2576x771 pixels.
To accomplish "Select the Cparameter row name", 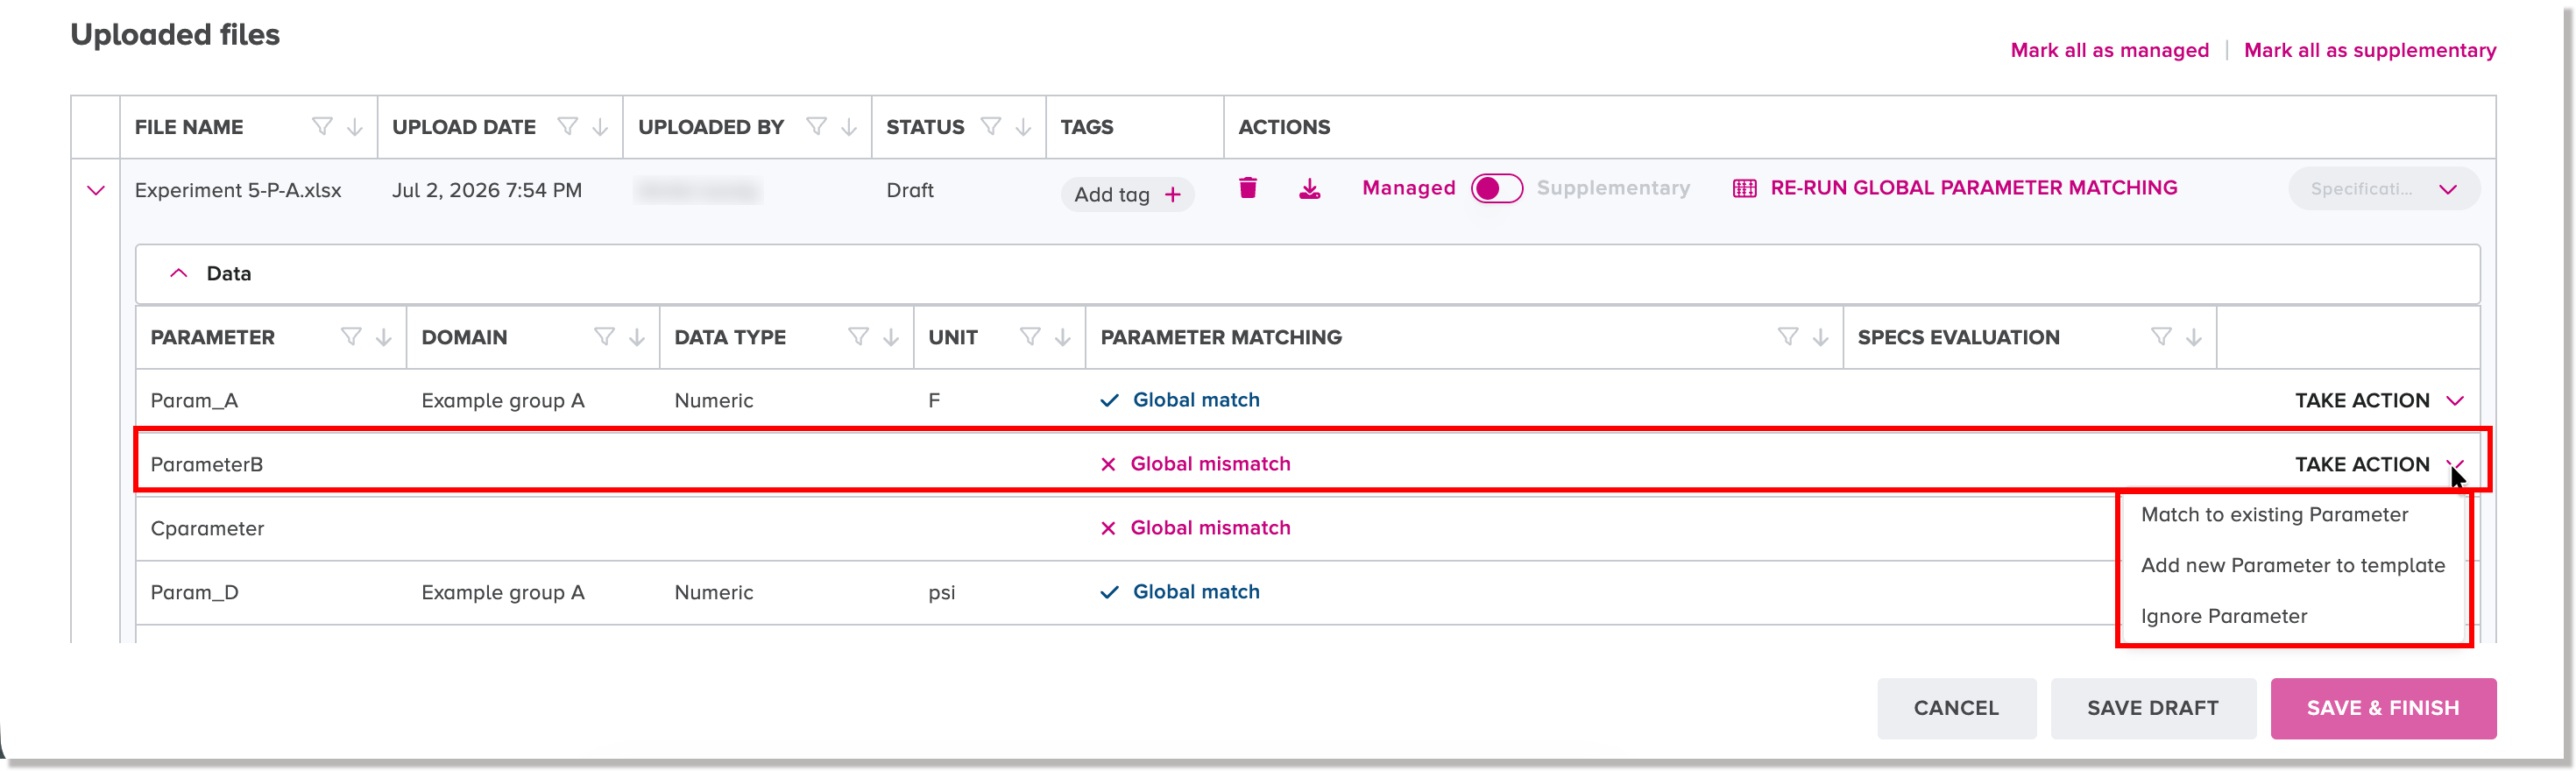I will [x=207, y=528].
